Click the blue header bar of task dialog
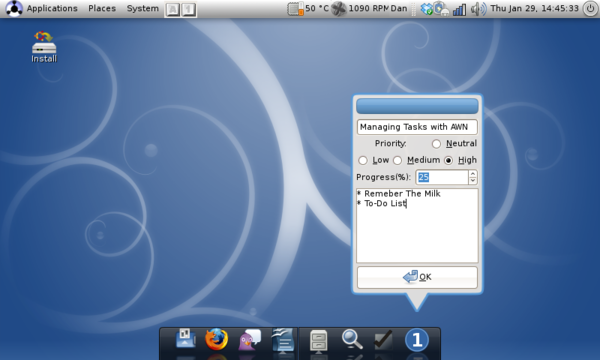Viewport: 600px width, 360px height. (x=417, y=106)
